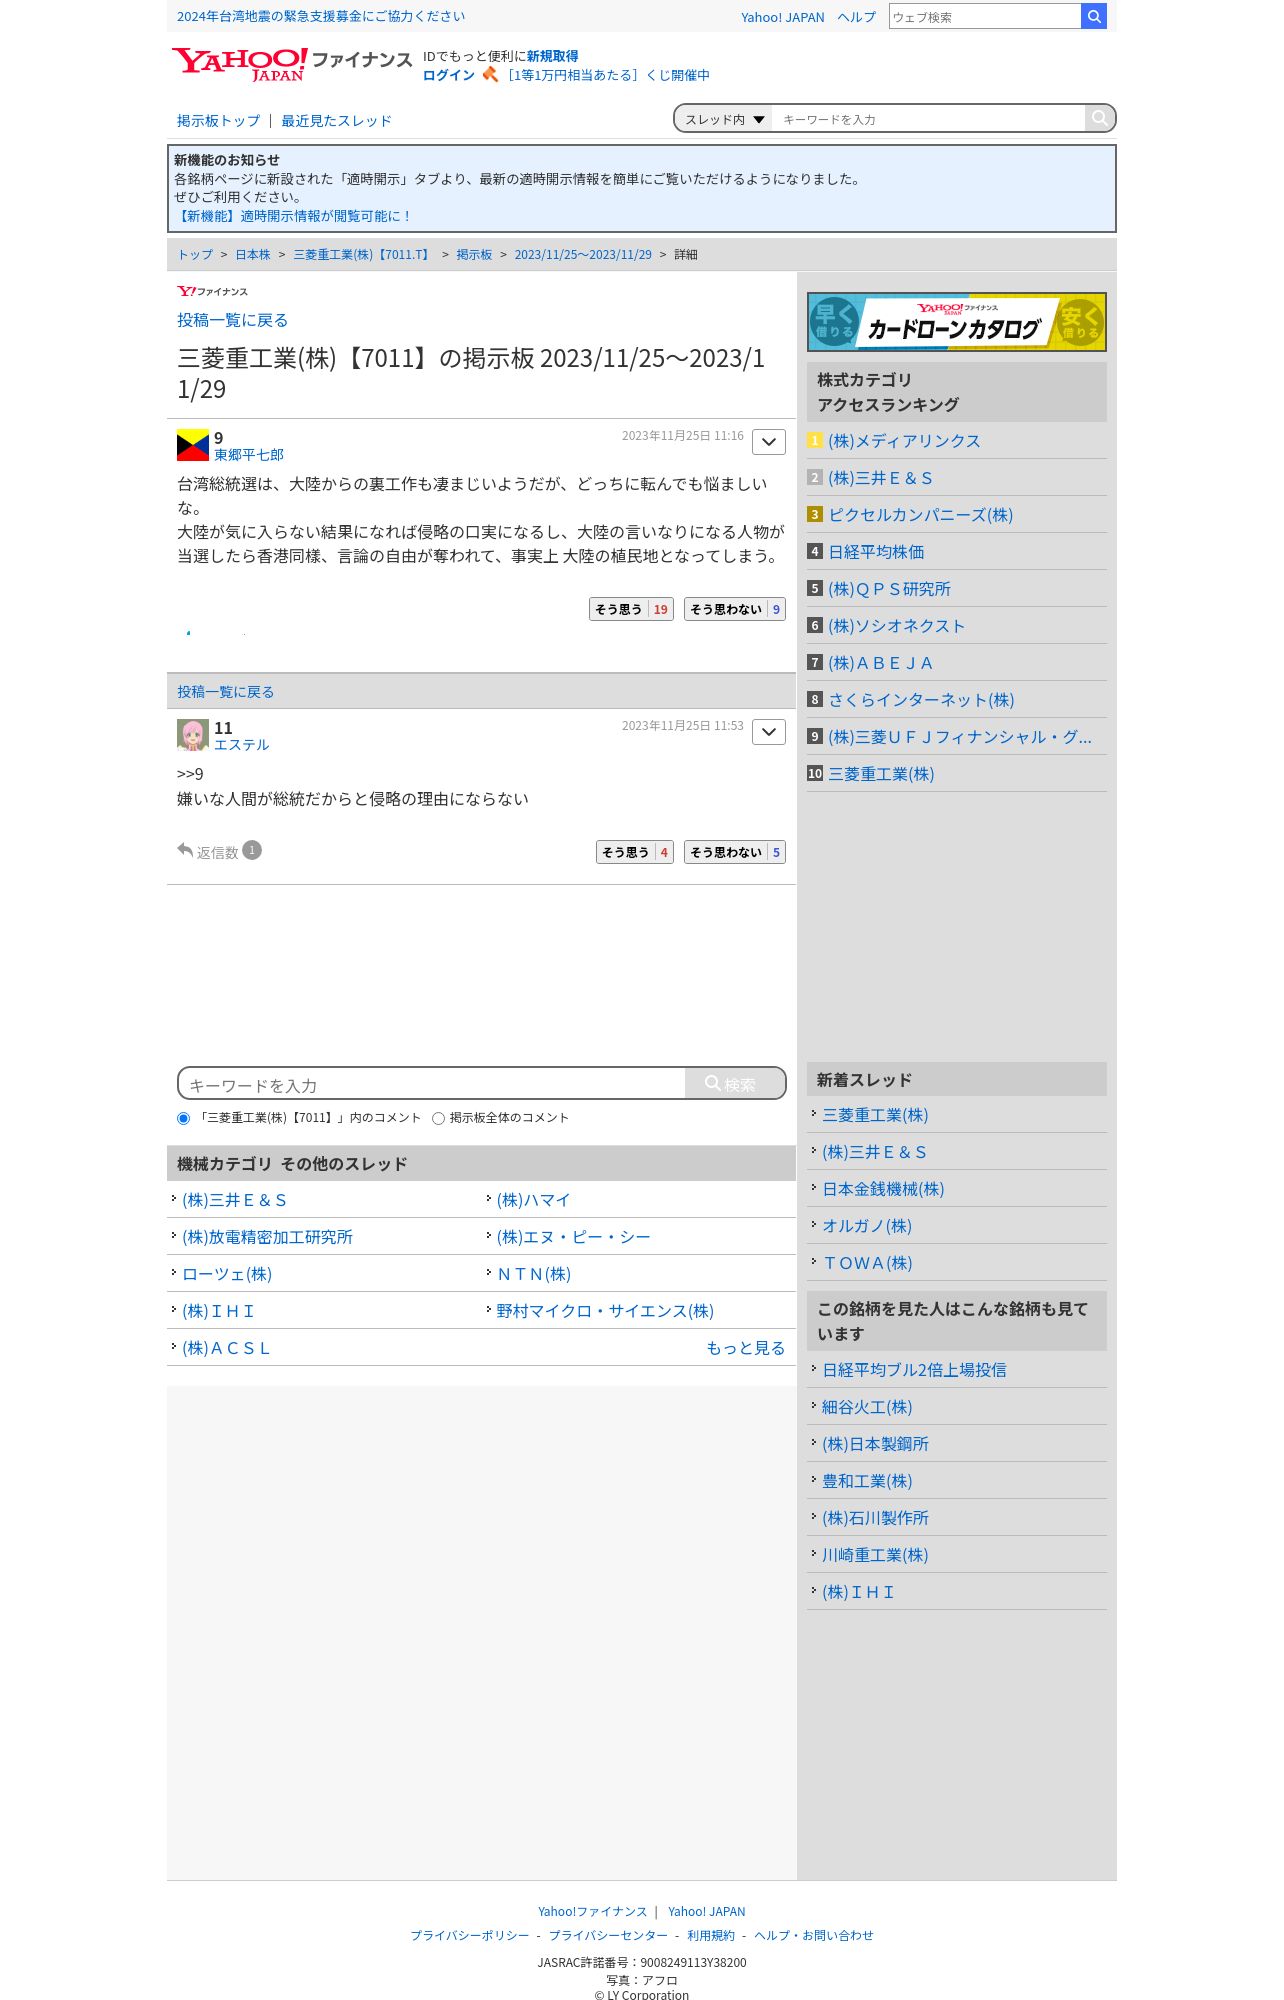The height and width of the screenshot is (2000, 1284).
Task: Open the 【新機能】適時開示情報が閲覧可能に! link
Action: 293,216
